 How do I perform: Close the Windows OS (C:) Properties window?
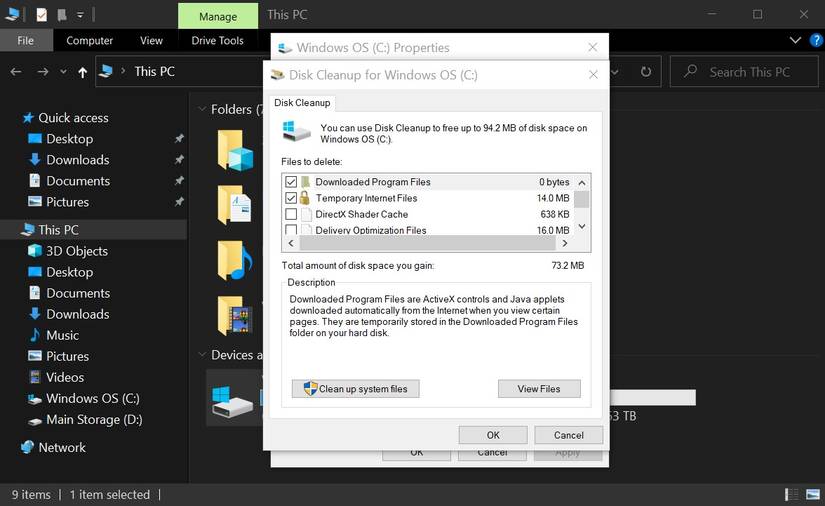pos(592,47)
